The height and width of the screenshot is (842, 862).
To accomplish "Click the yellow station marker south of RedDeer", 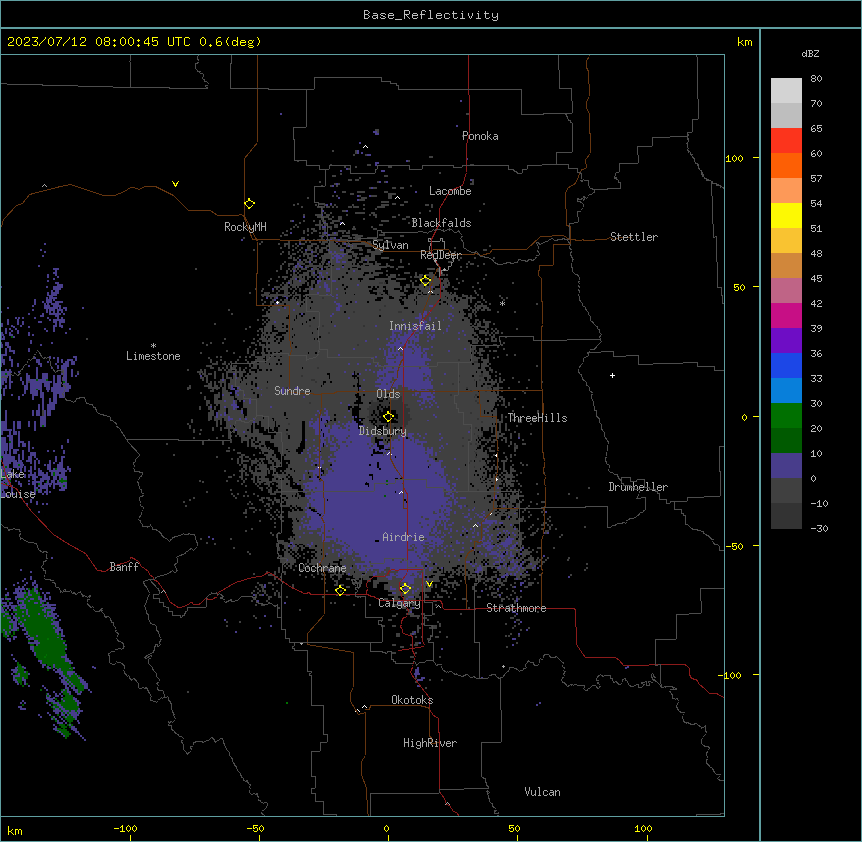I will tap(425, 281).
